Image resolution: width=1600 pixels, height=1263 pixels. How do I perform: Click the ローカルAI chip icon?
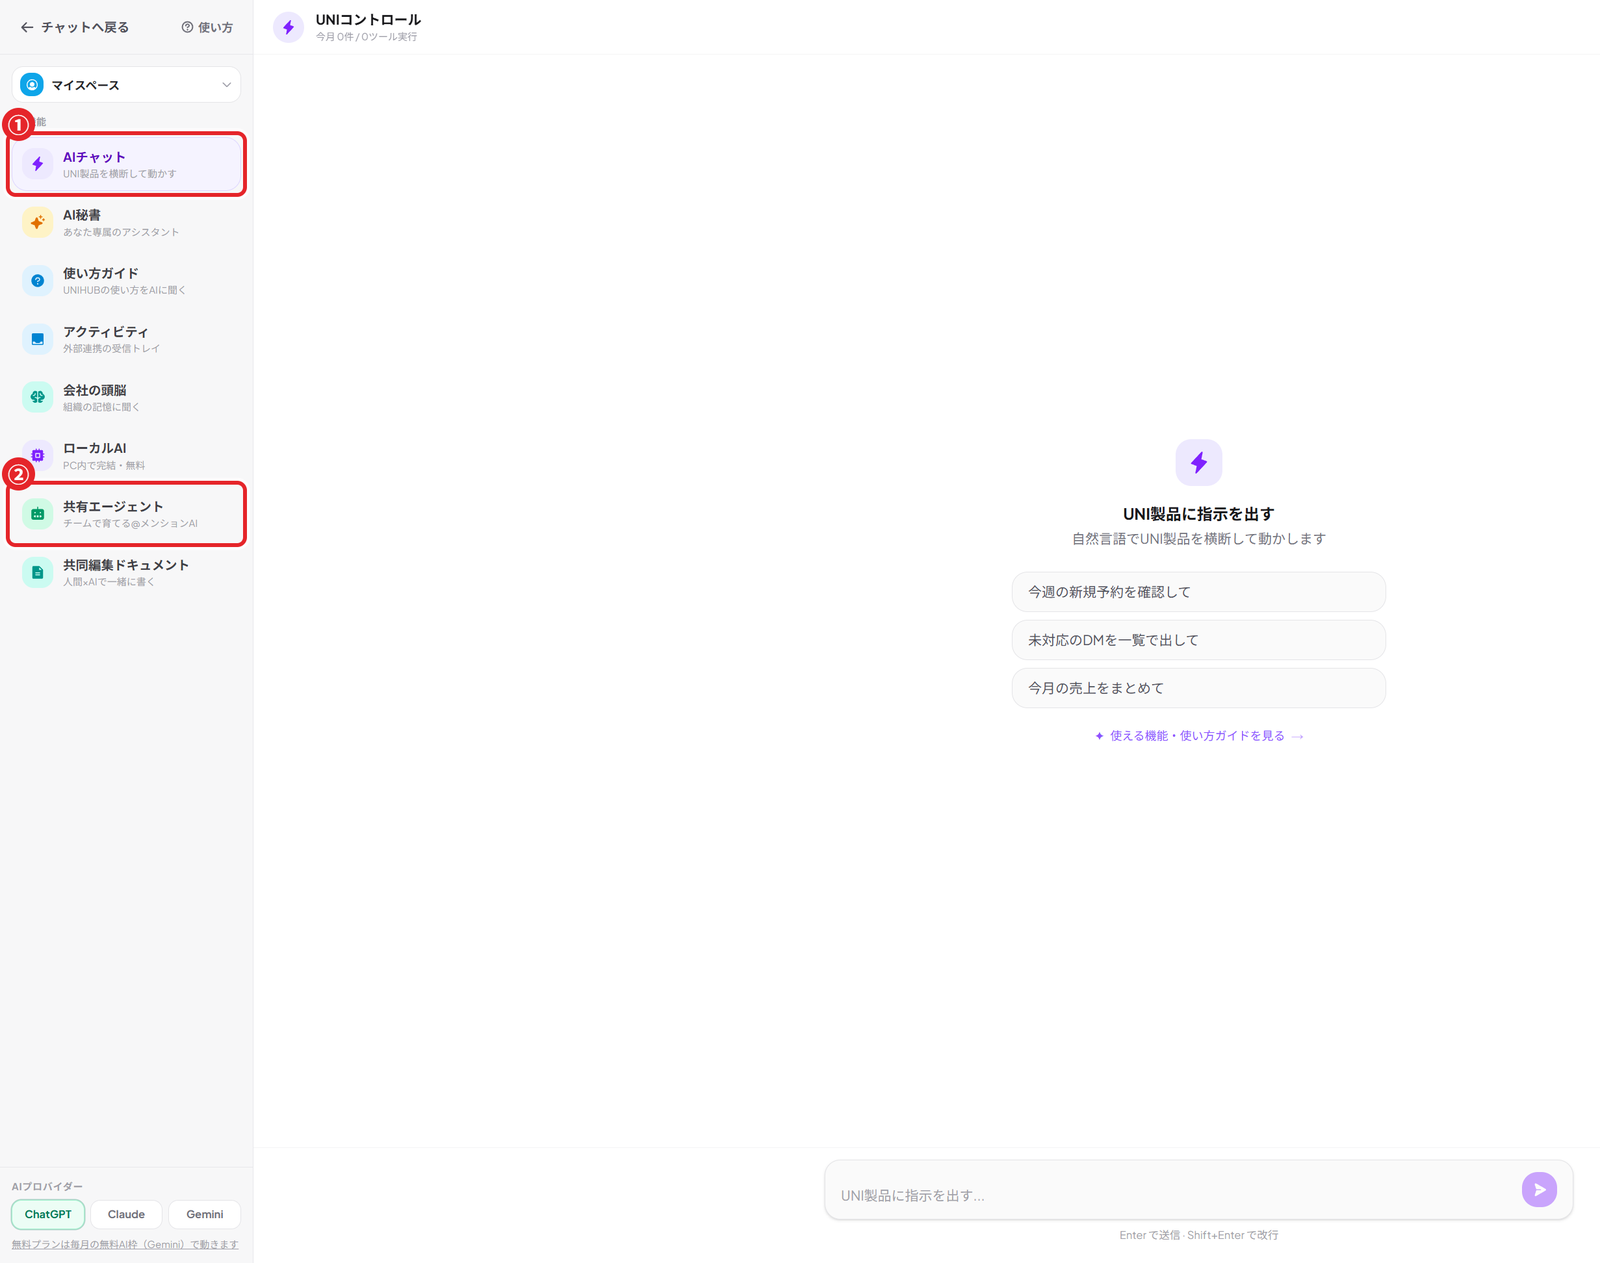(37, 455)
